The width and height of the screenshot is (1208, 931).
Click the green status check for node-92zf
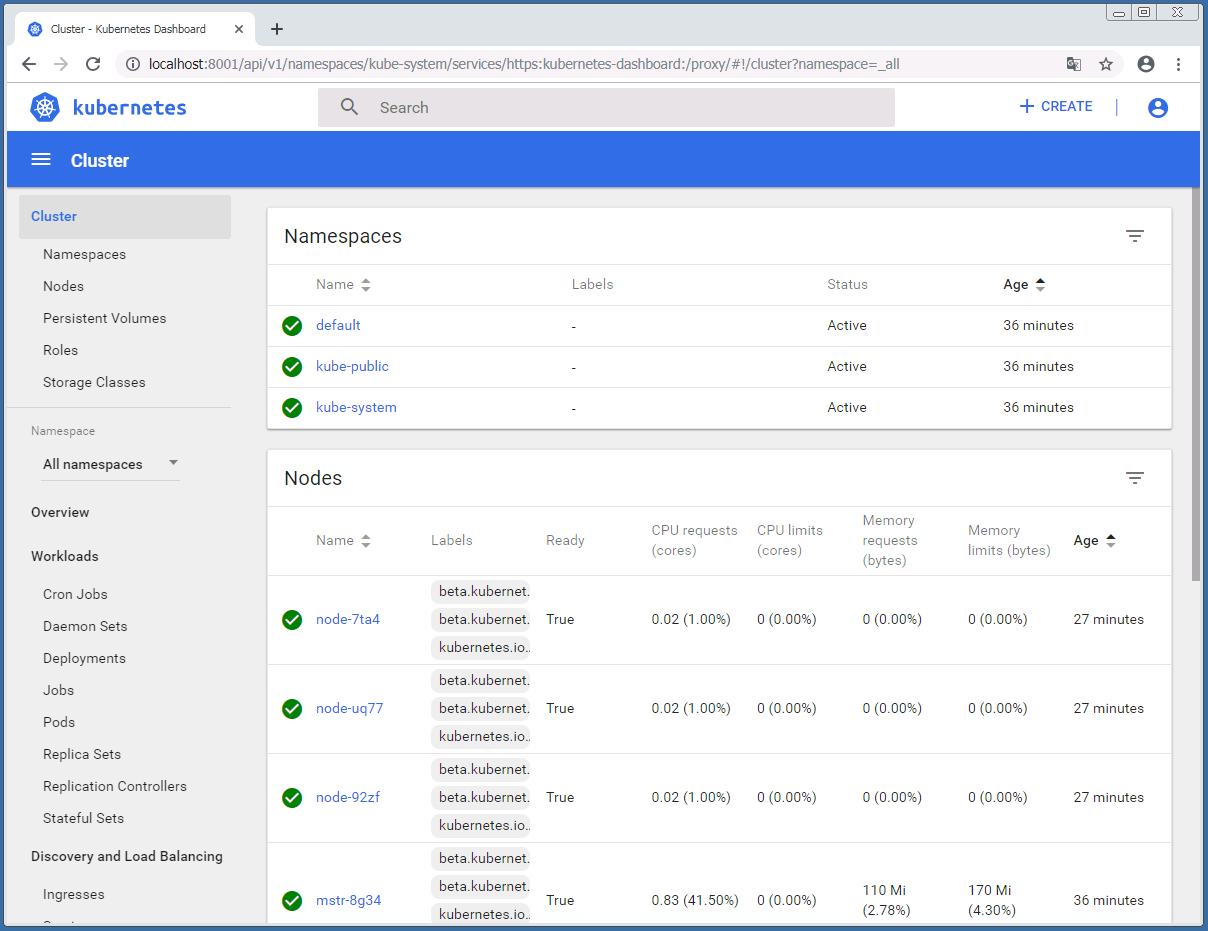pos(292,798)
